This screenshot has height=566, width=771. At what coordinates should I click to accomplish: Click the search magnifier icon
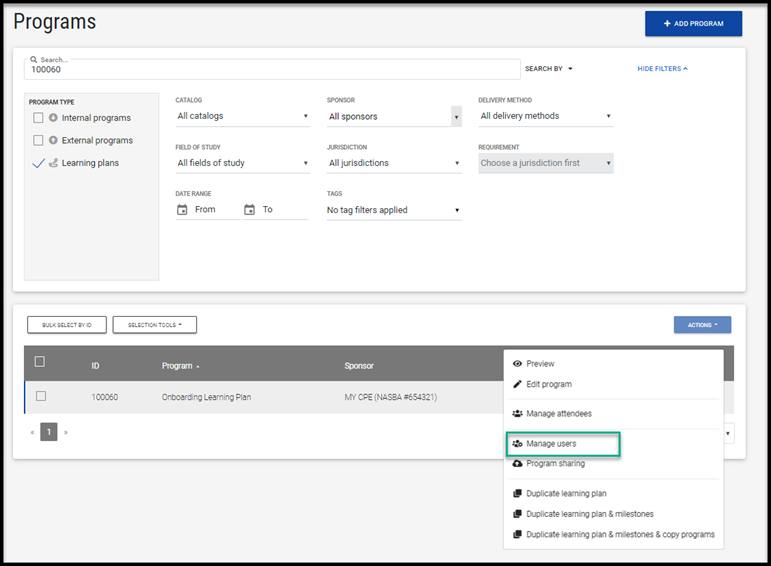coord(33,60)
